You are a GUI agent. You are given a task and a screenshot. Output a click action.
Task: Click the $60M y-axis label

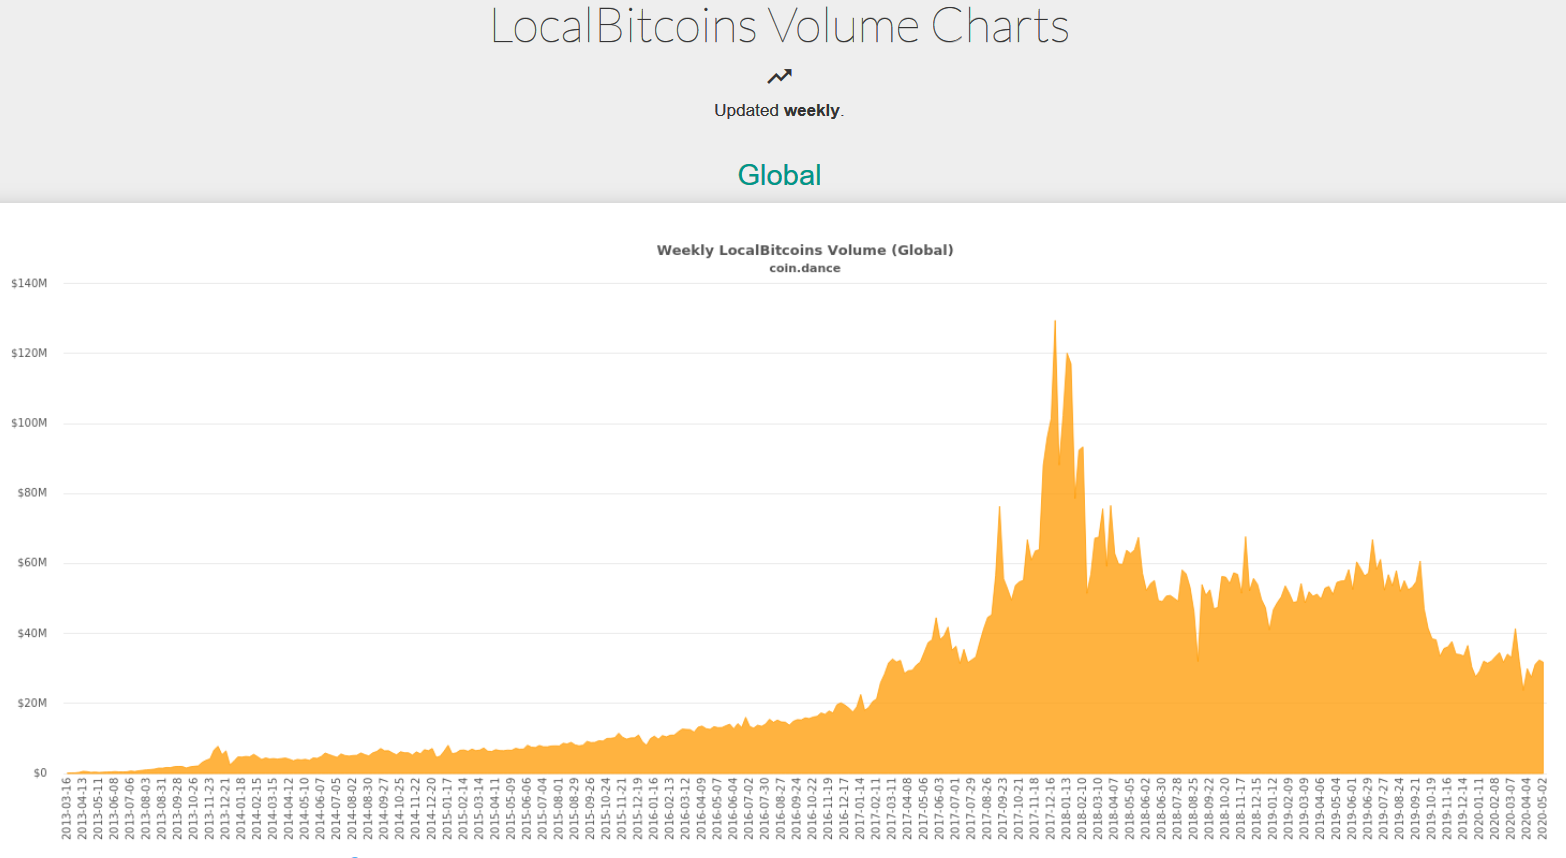coord(32,563)
